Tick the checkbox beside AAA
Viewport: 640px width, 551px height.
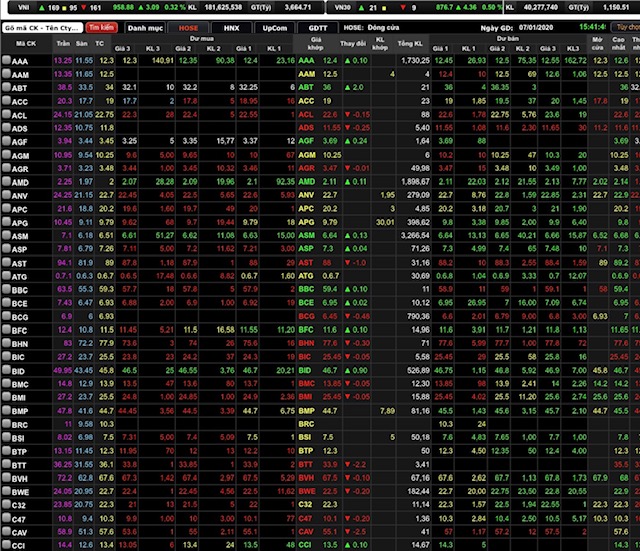[x=6, y=60]
